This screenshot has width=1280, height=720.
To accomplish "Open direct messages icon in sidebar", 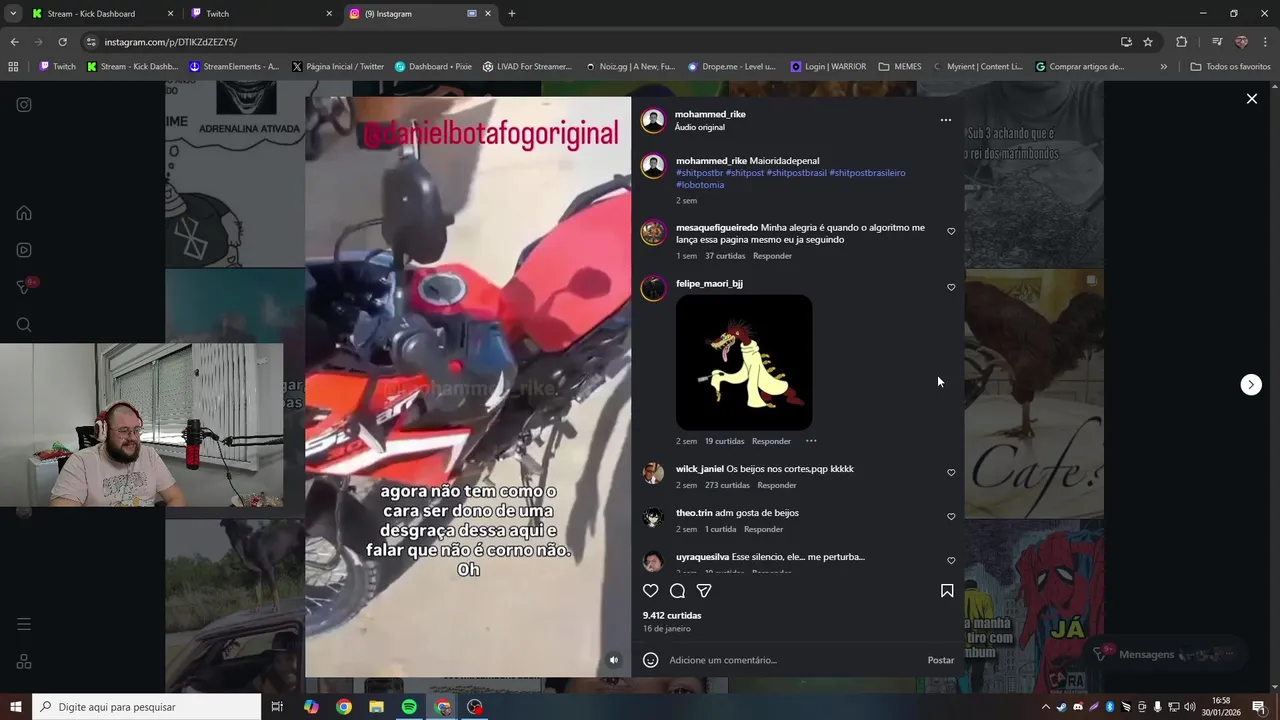I will tap(24, 288).
